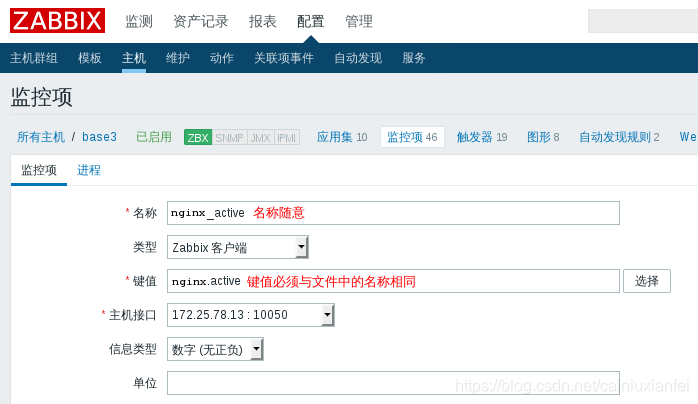This screenshot has height=404, width=698.
Task: Click the IPMI availability badge
Action: click(x=286, y=137)
